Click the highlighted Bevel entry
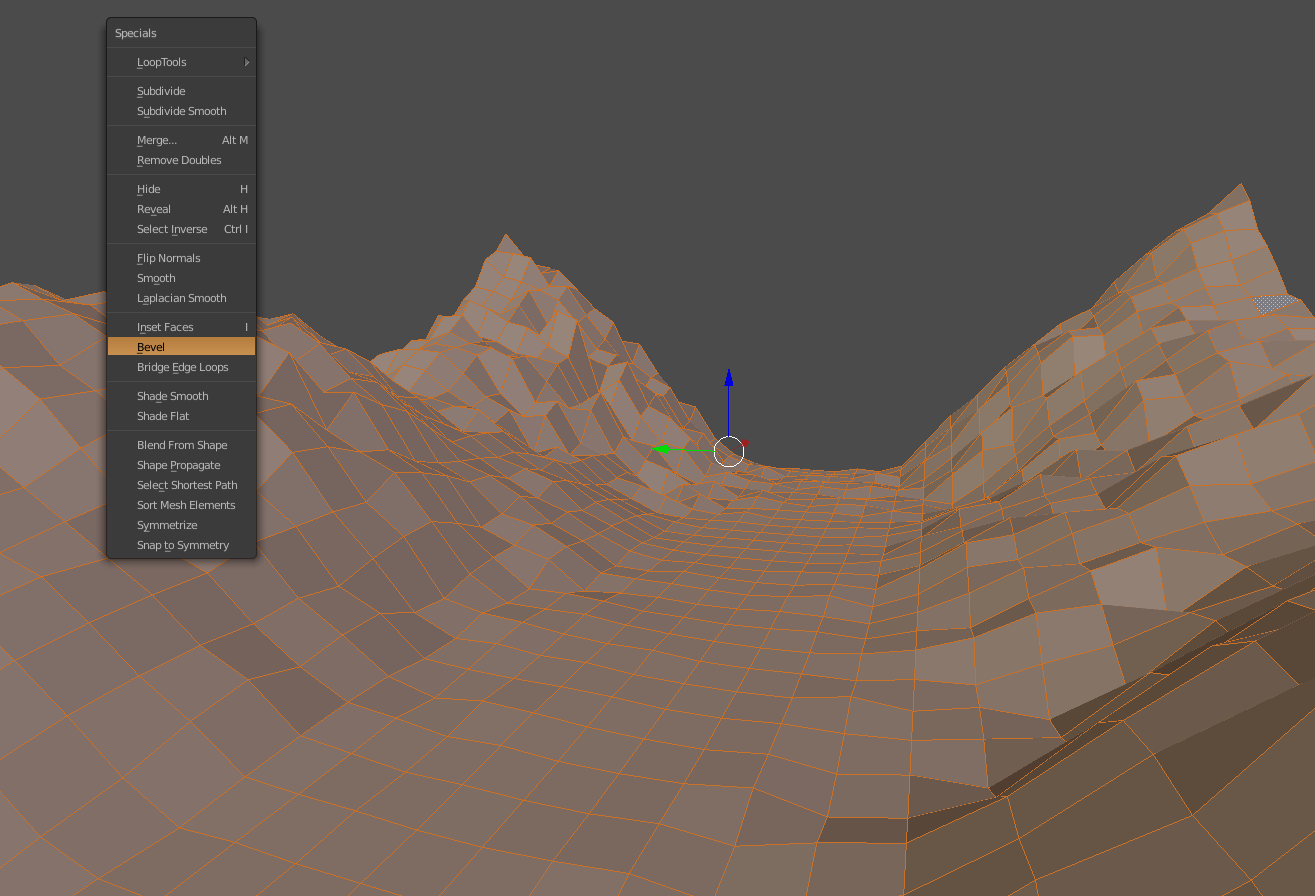The image size is (1315, 896). [x=181, y=347]
